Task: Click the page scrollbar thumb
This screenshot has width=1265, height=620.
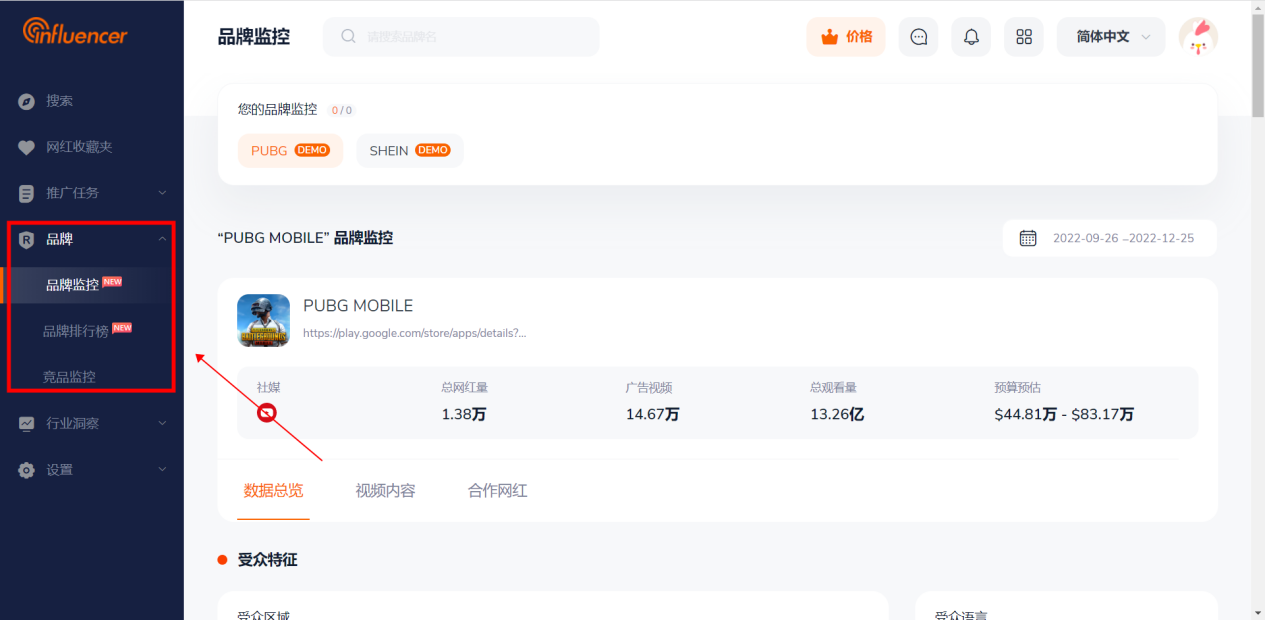Action: (x=1257, y=65)
